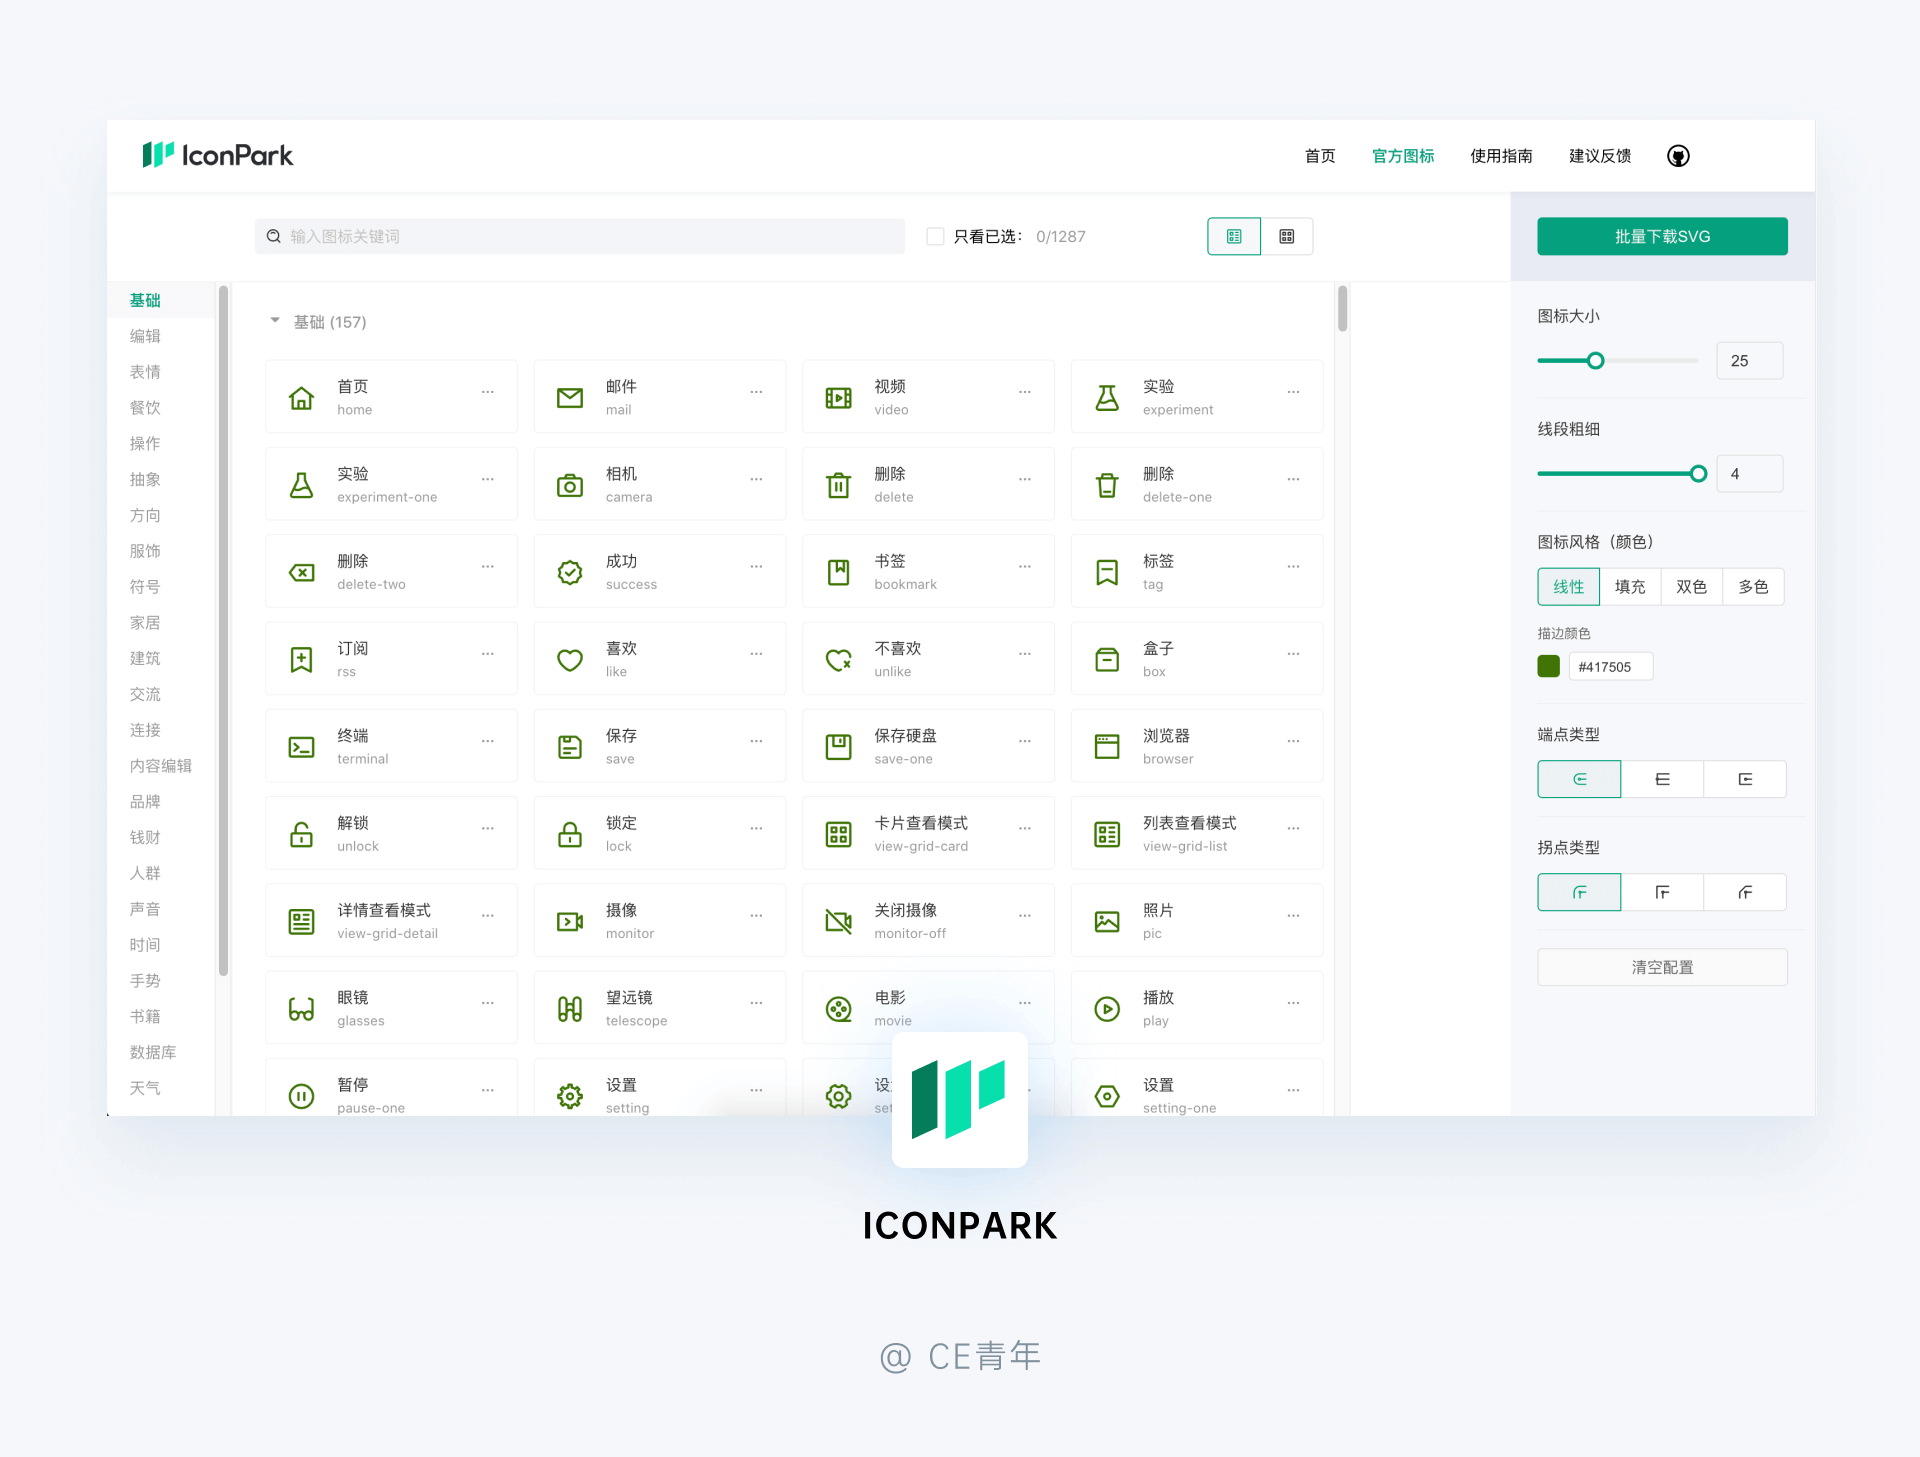Open 使用指南 in the top navigation
Image resolution: width=1920 pixels, height=1457 pixels.
1501,156
